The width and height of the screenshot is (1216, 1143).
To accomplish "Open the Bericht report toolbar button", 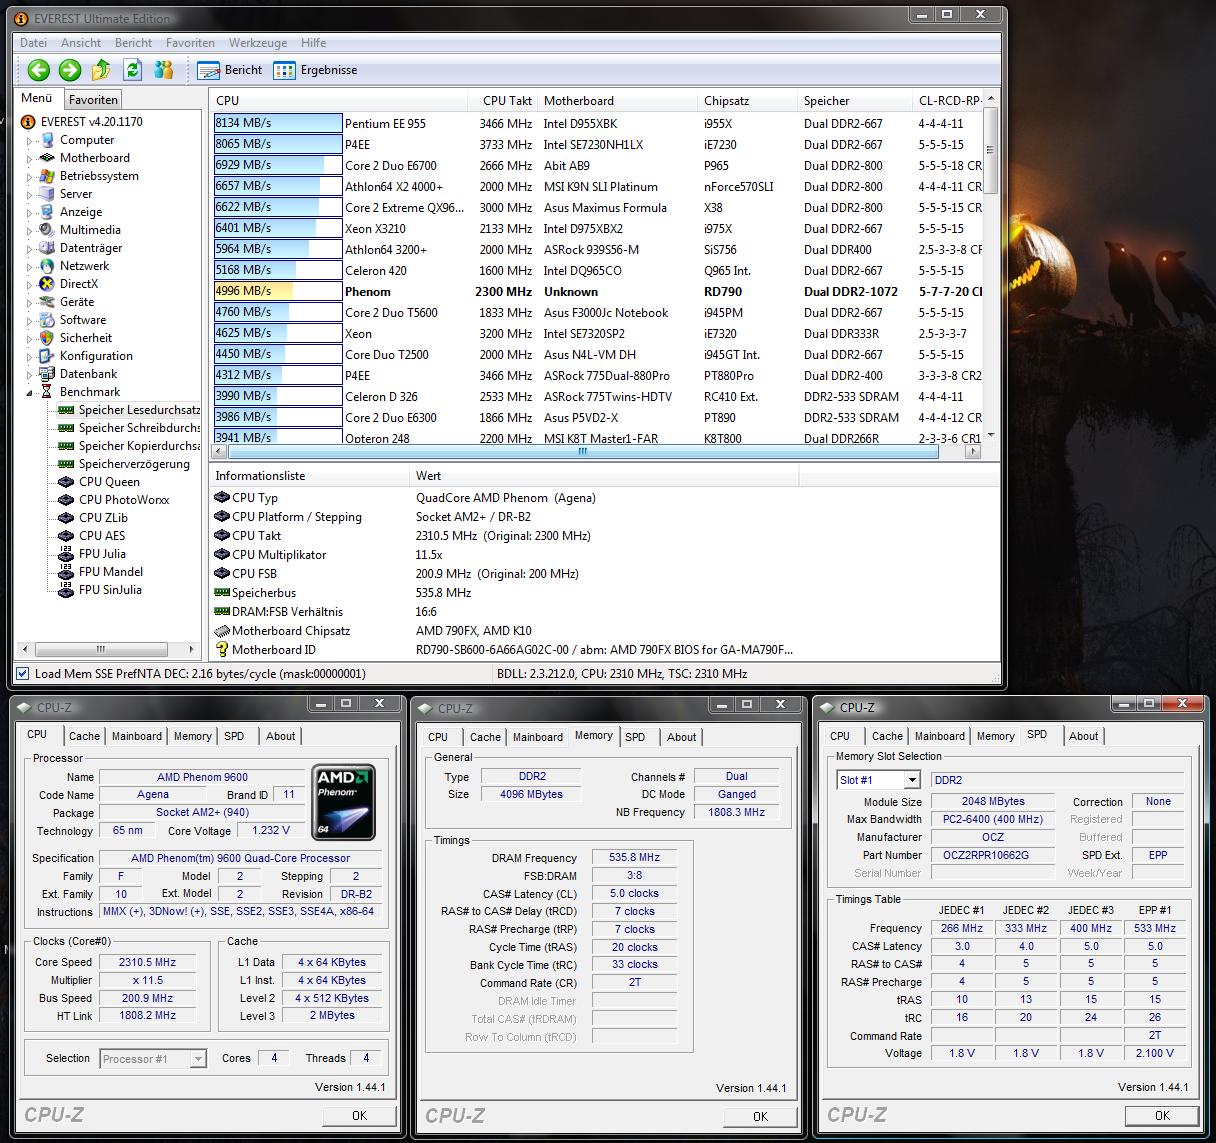I will click(x=230, y=70).
